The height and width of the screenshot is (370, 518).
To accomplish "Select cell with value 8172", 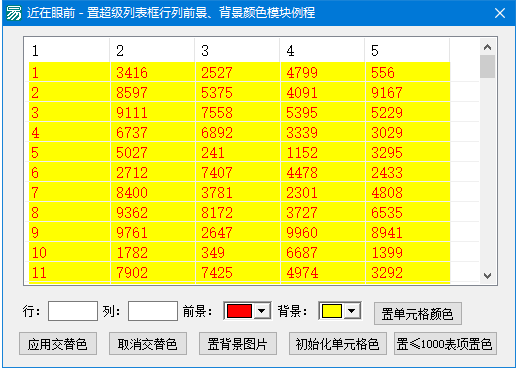I will pyautogui.click(x=237, y=212).
